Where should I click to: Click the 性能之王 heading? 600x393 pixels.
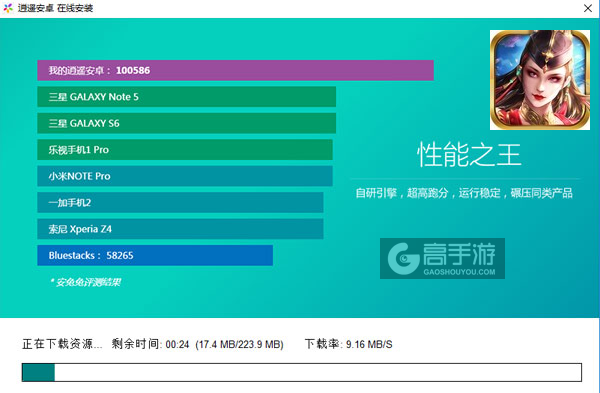469,155
